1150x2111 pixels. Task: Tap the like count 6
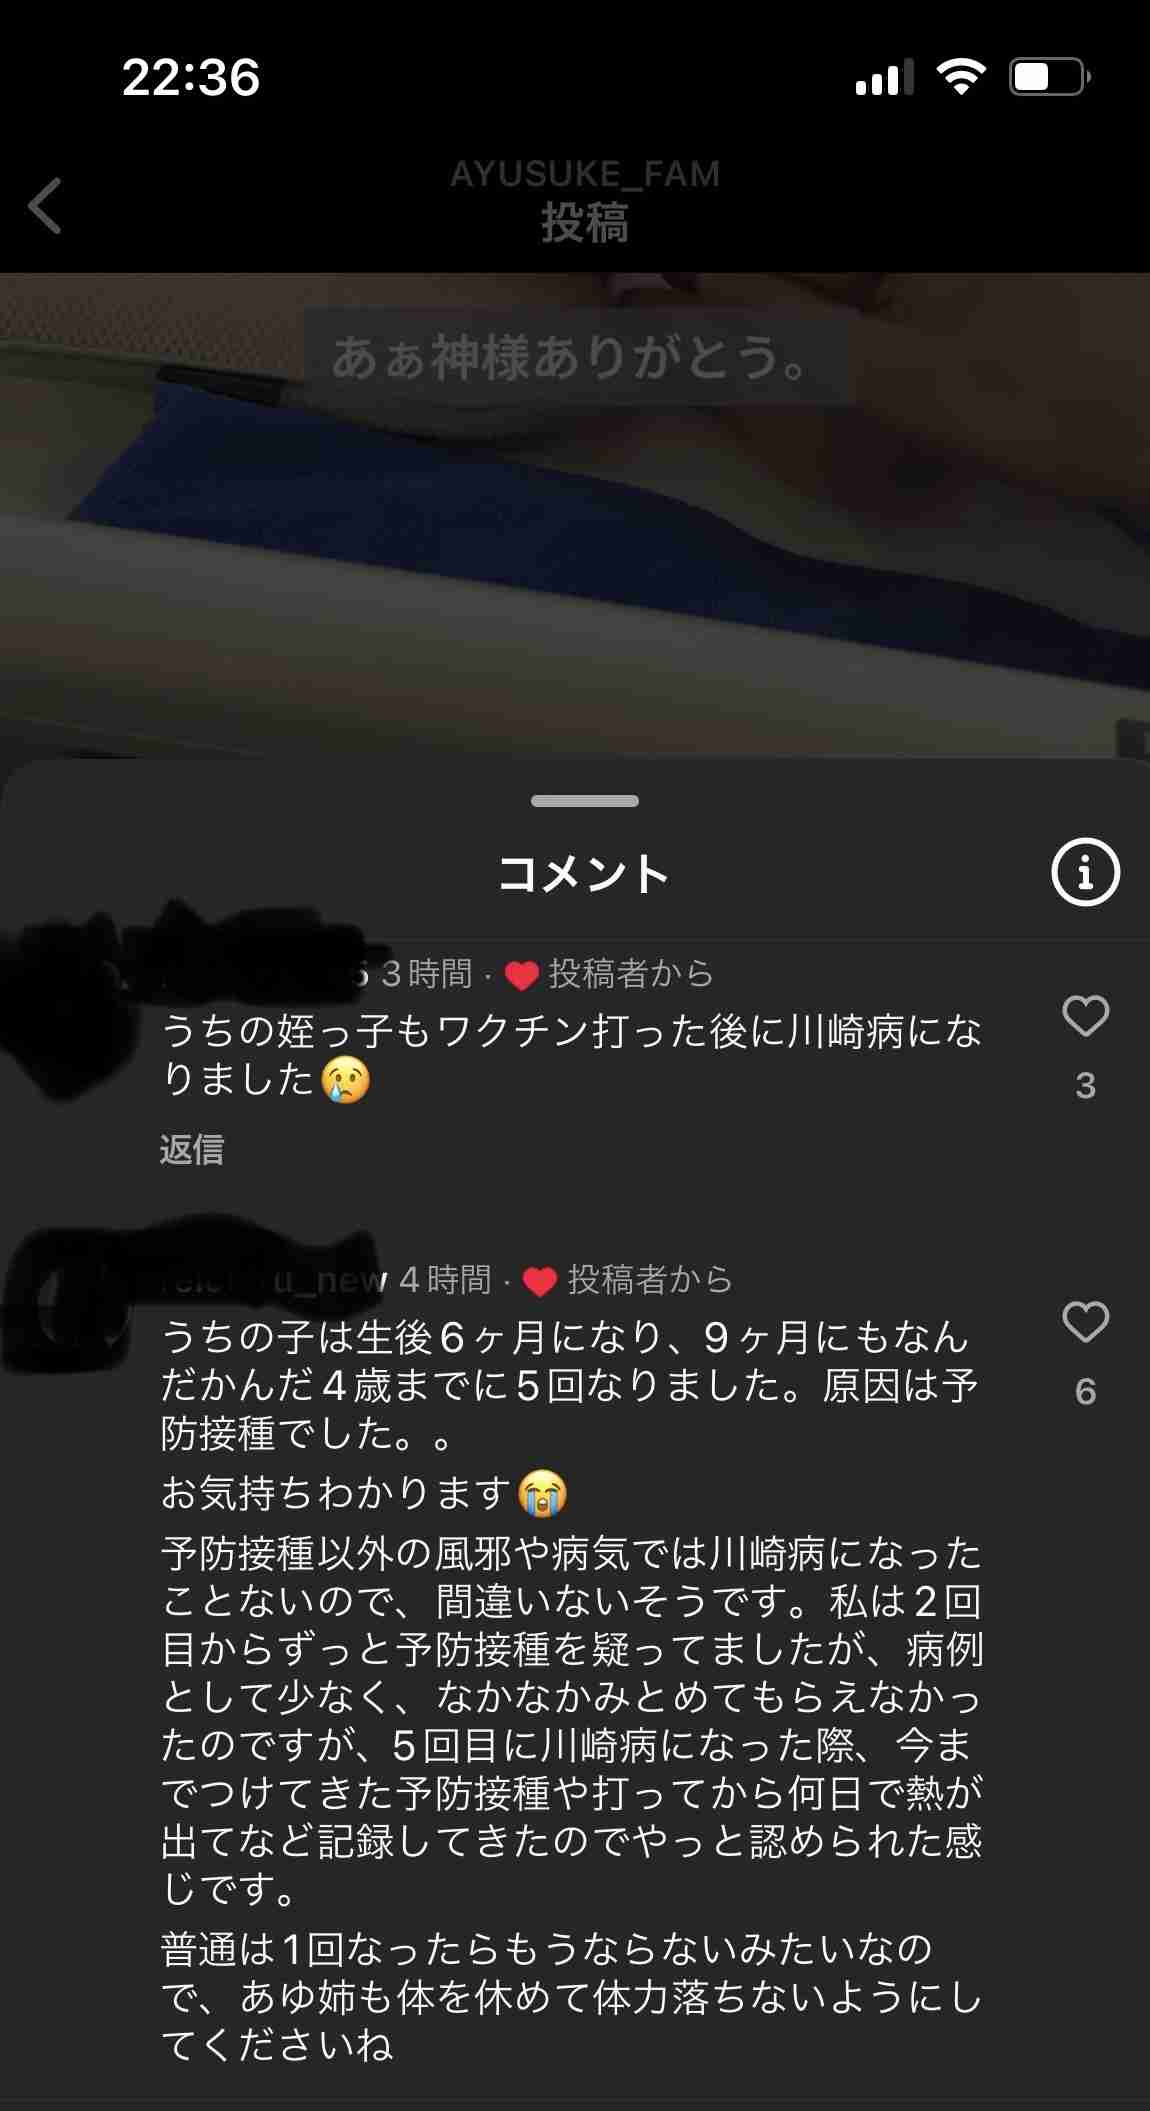tap(1085, 1391)
